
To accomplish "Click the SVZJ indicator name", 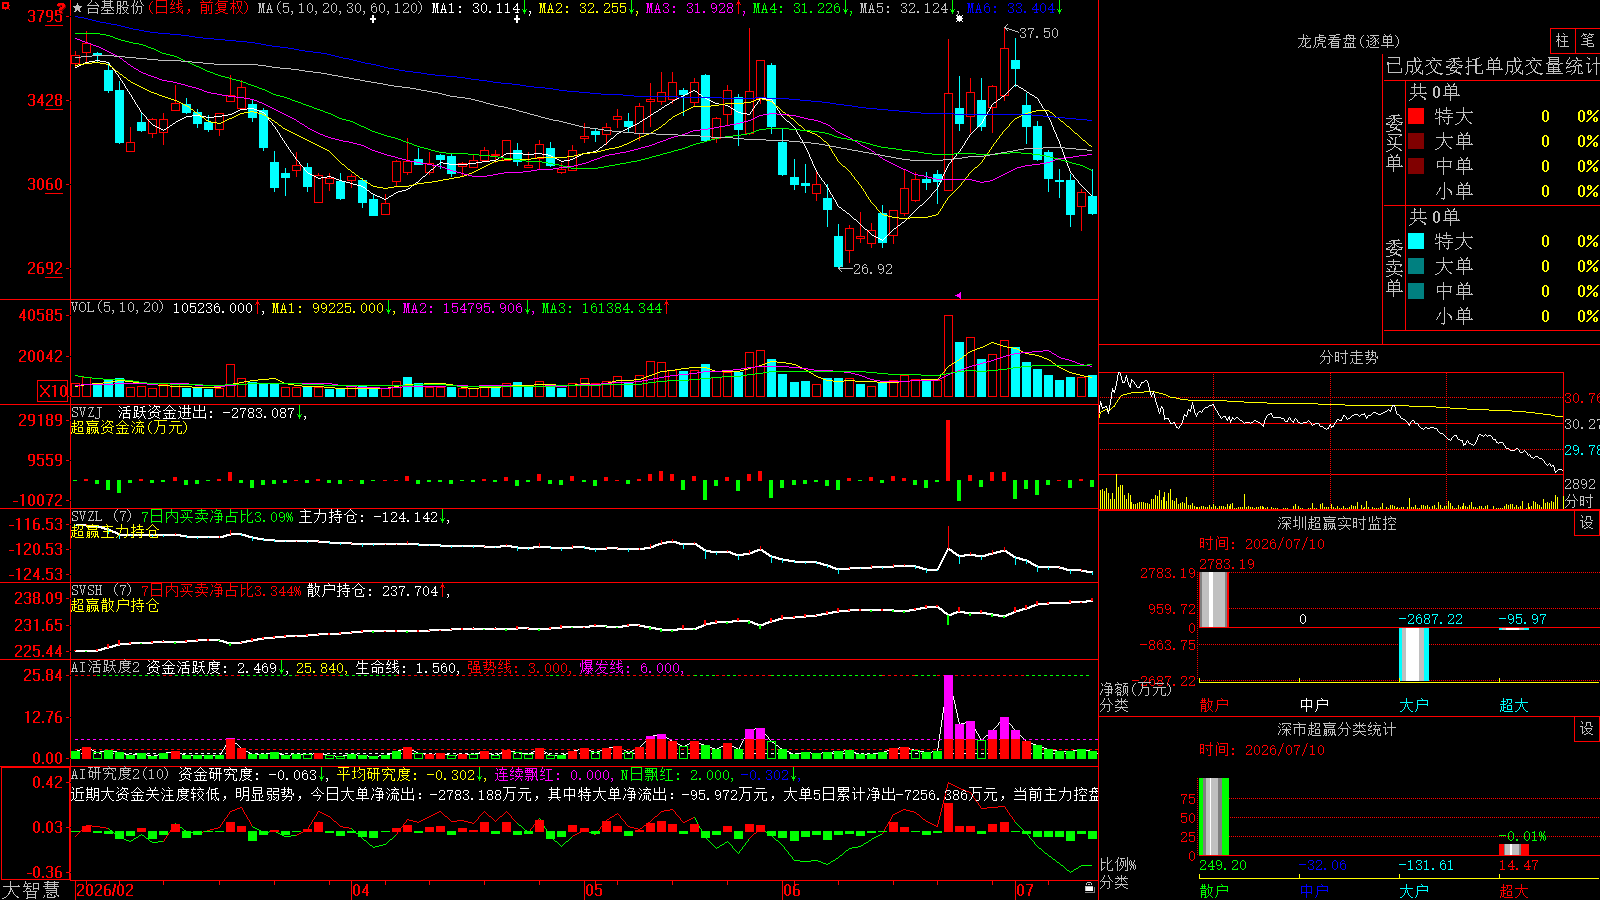I will (87, 413).
